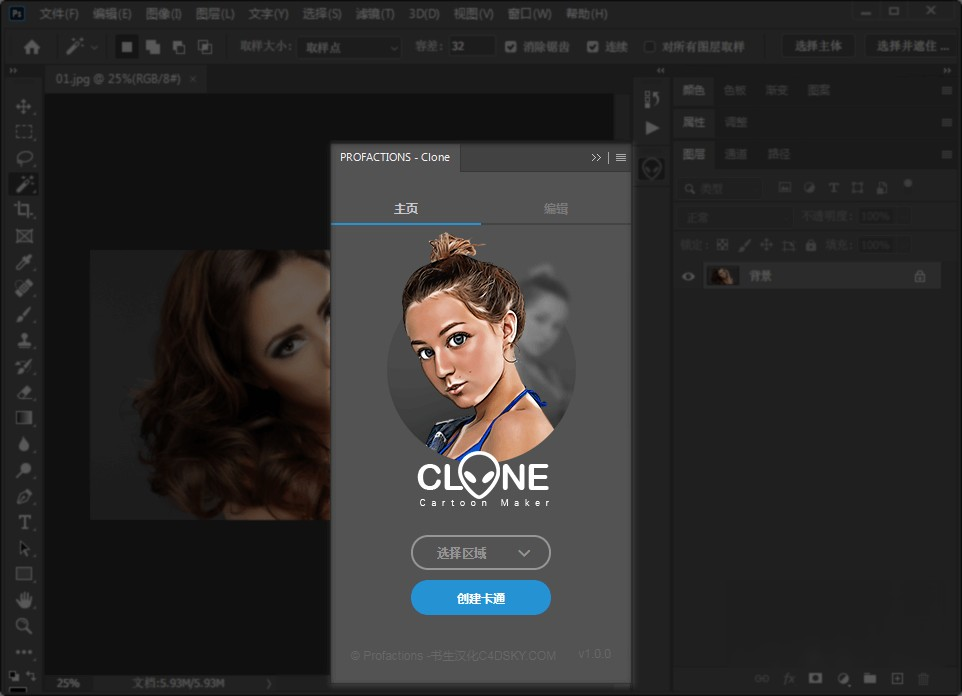
Task: Select the Crop tool
Action: click(x=24, y=210)
